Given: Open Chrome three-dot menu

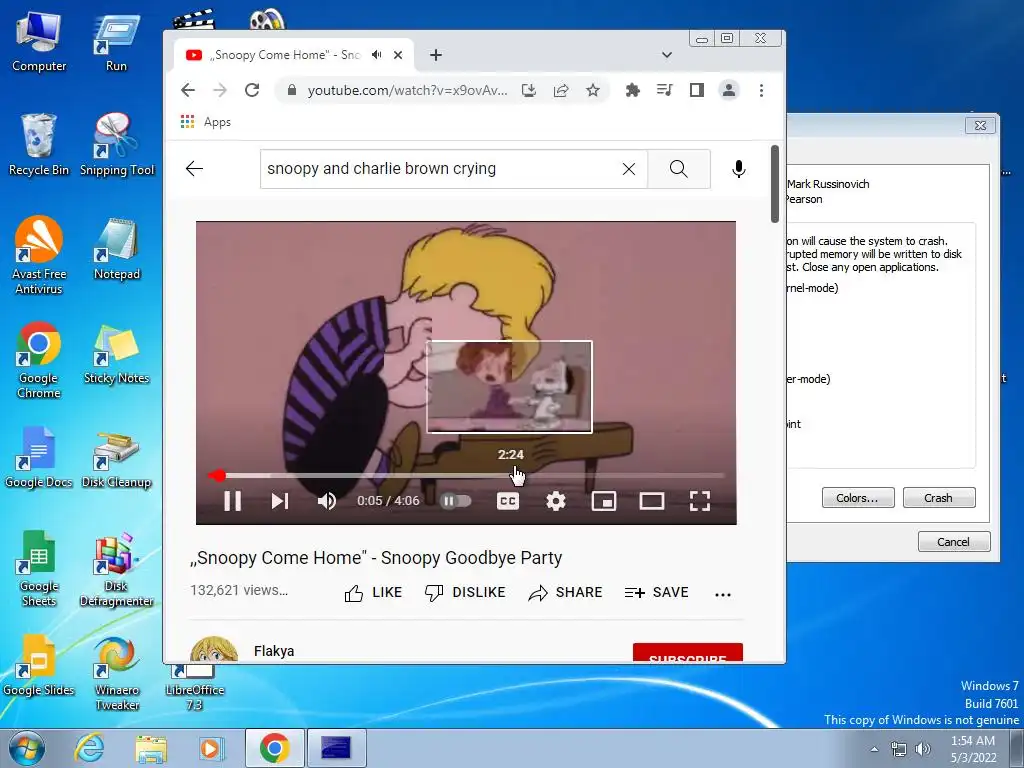Looking at the screenshot, I should (761, 90).
